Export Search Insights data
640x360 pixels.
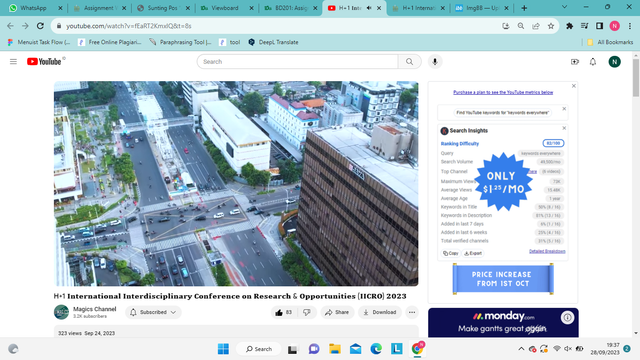pos(473,253)
